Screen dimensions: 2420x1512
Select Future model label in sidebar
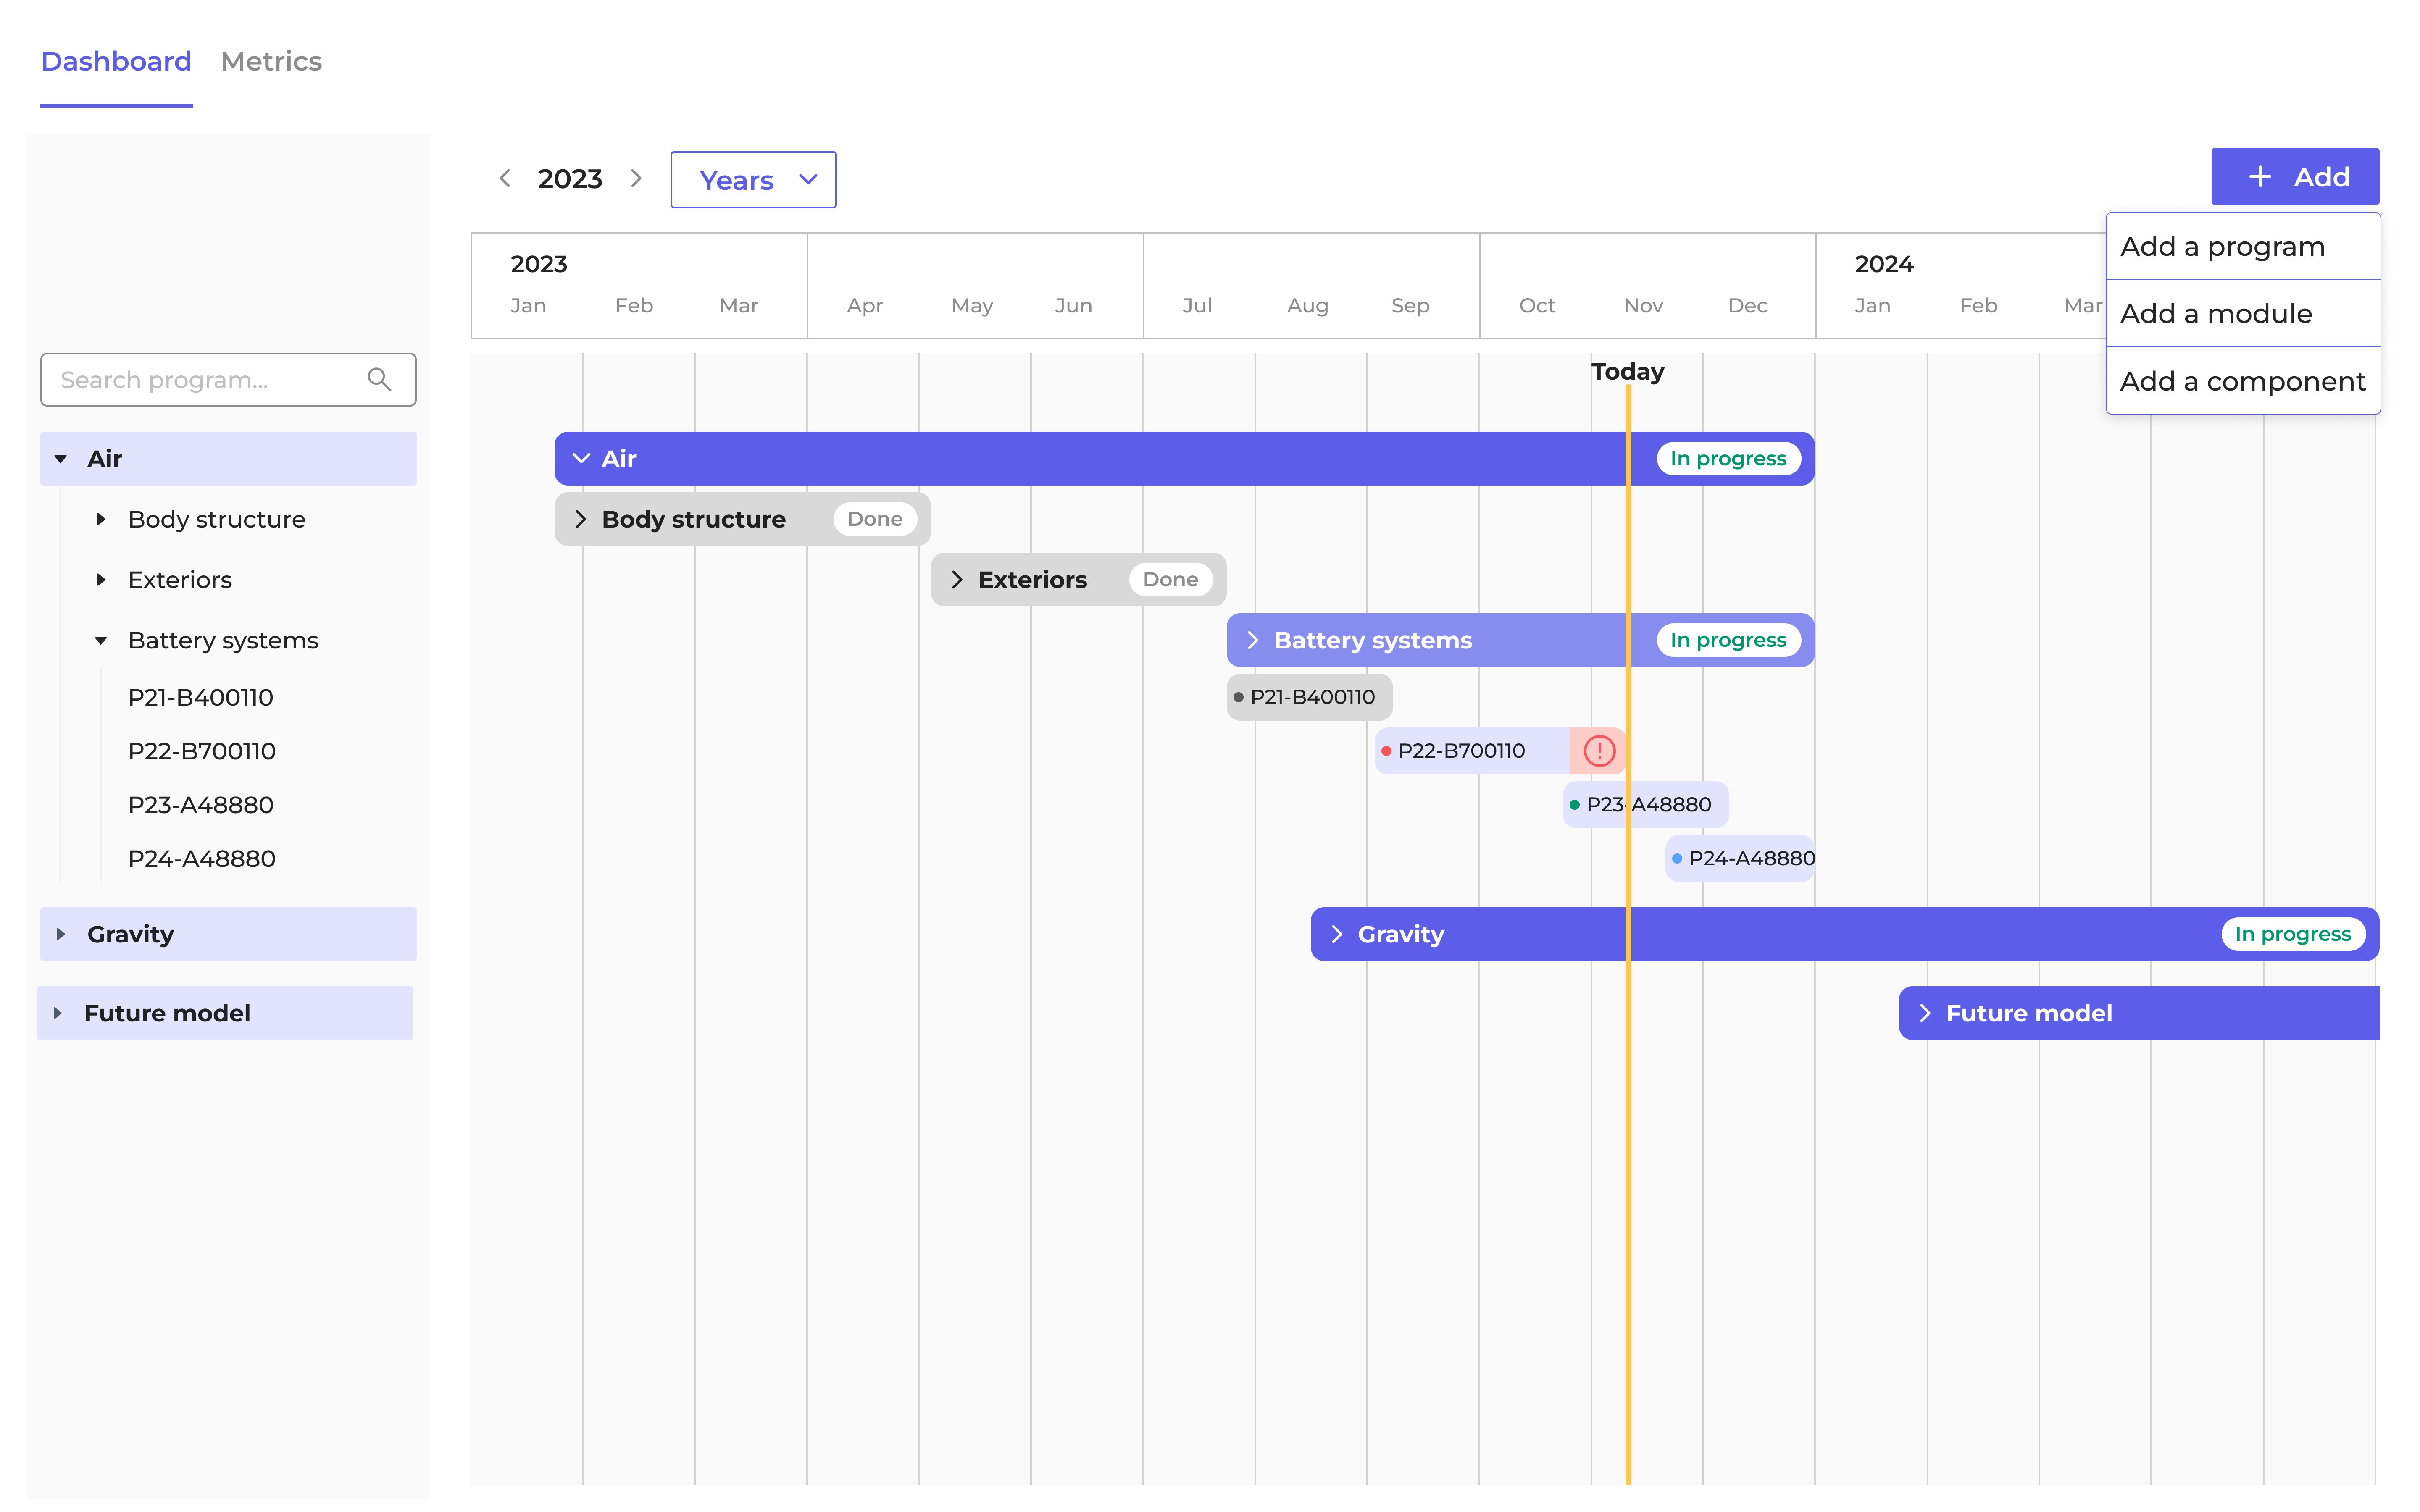click(167, 1013)
